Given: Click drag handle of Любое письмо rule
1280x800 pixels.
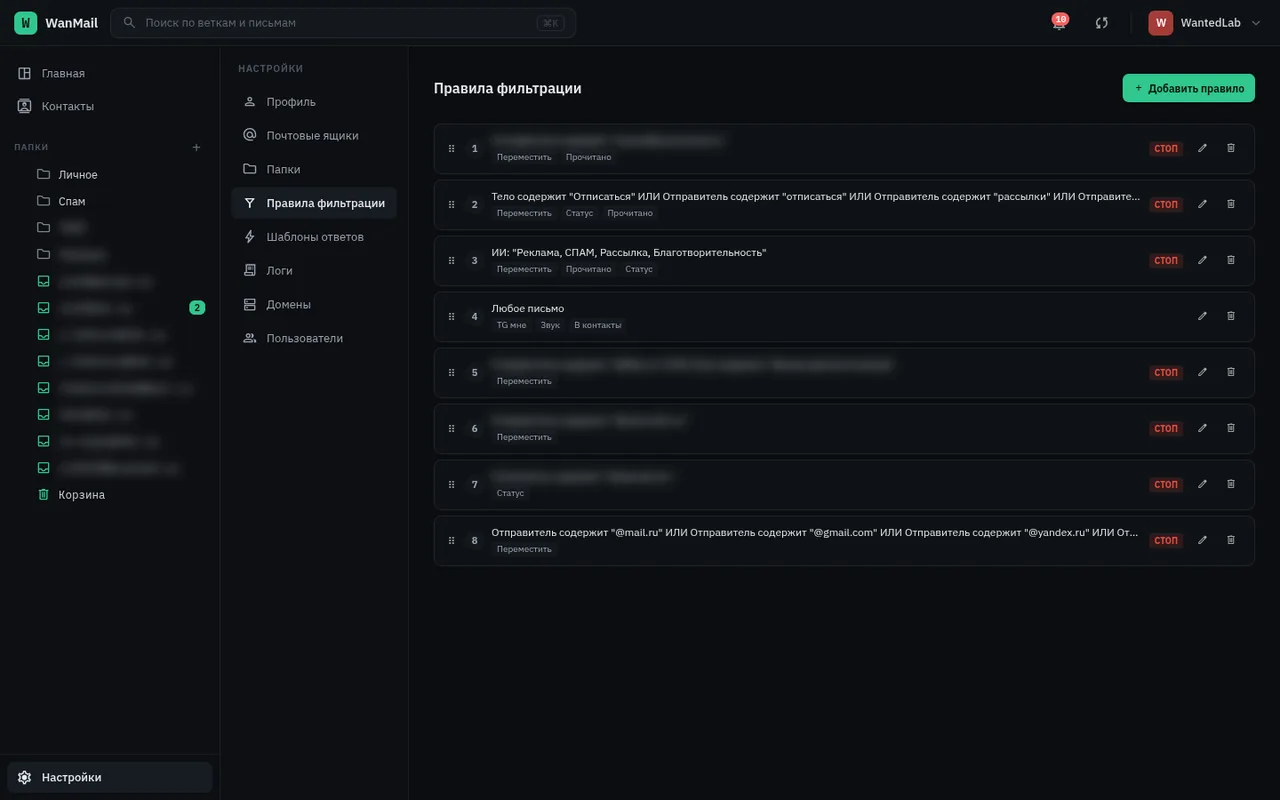Looking at the screenshot, I should (451, 316).
